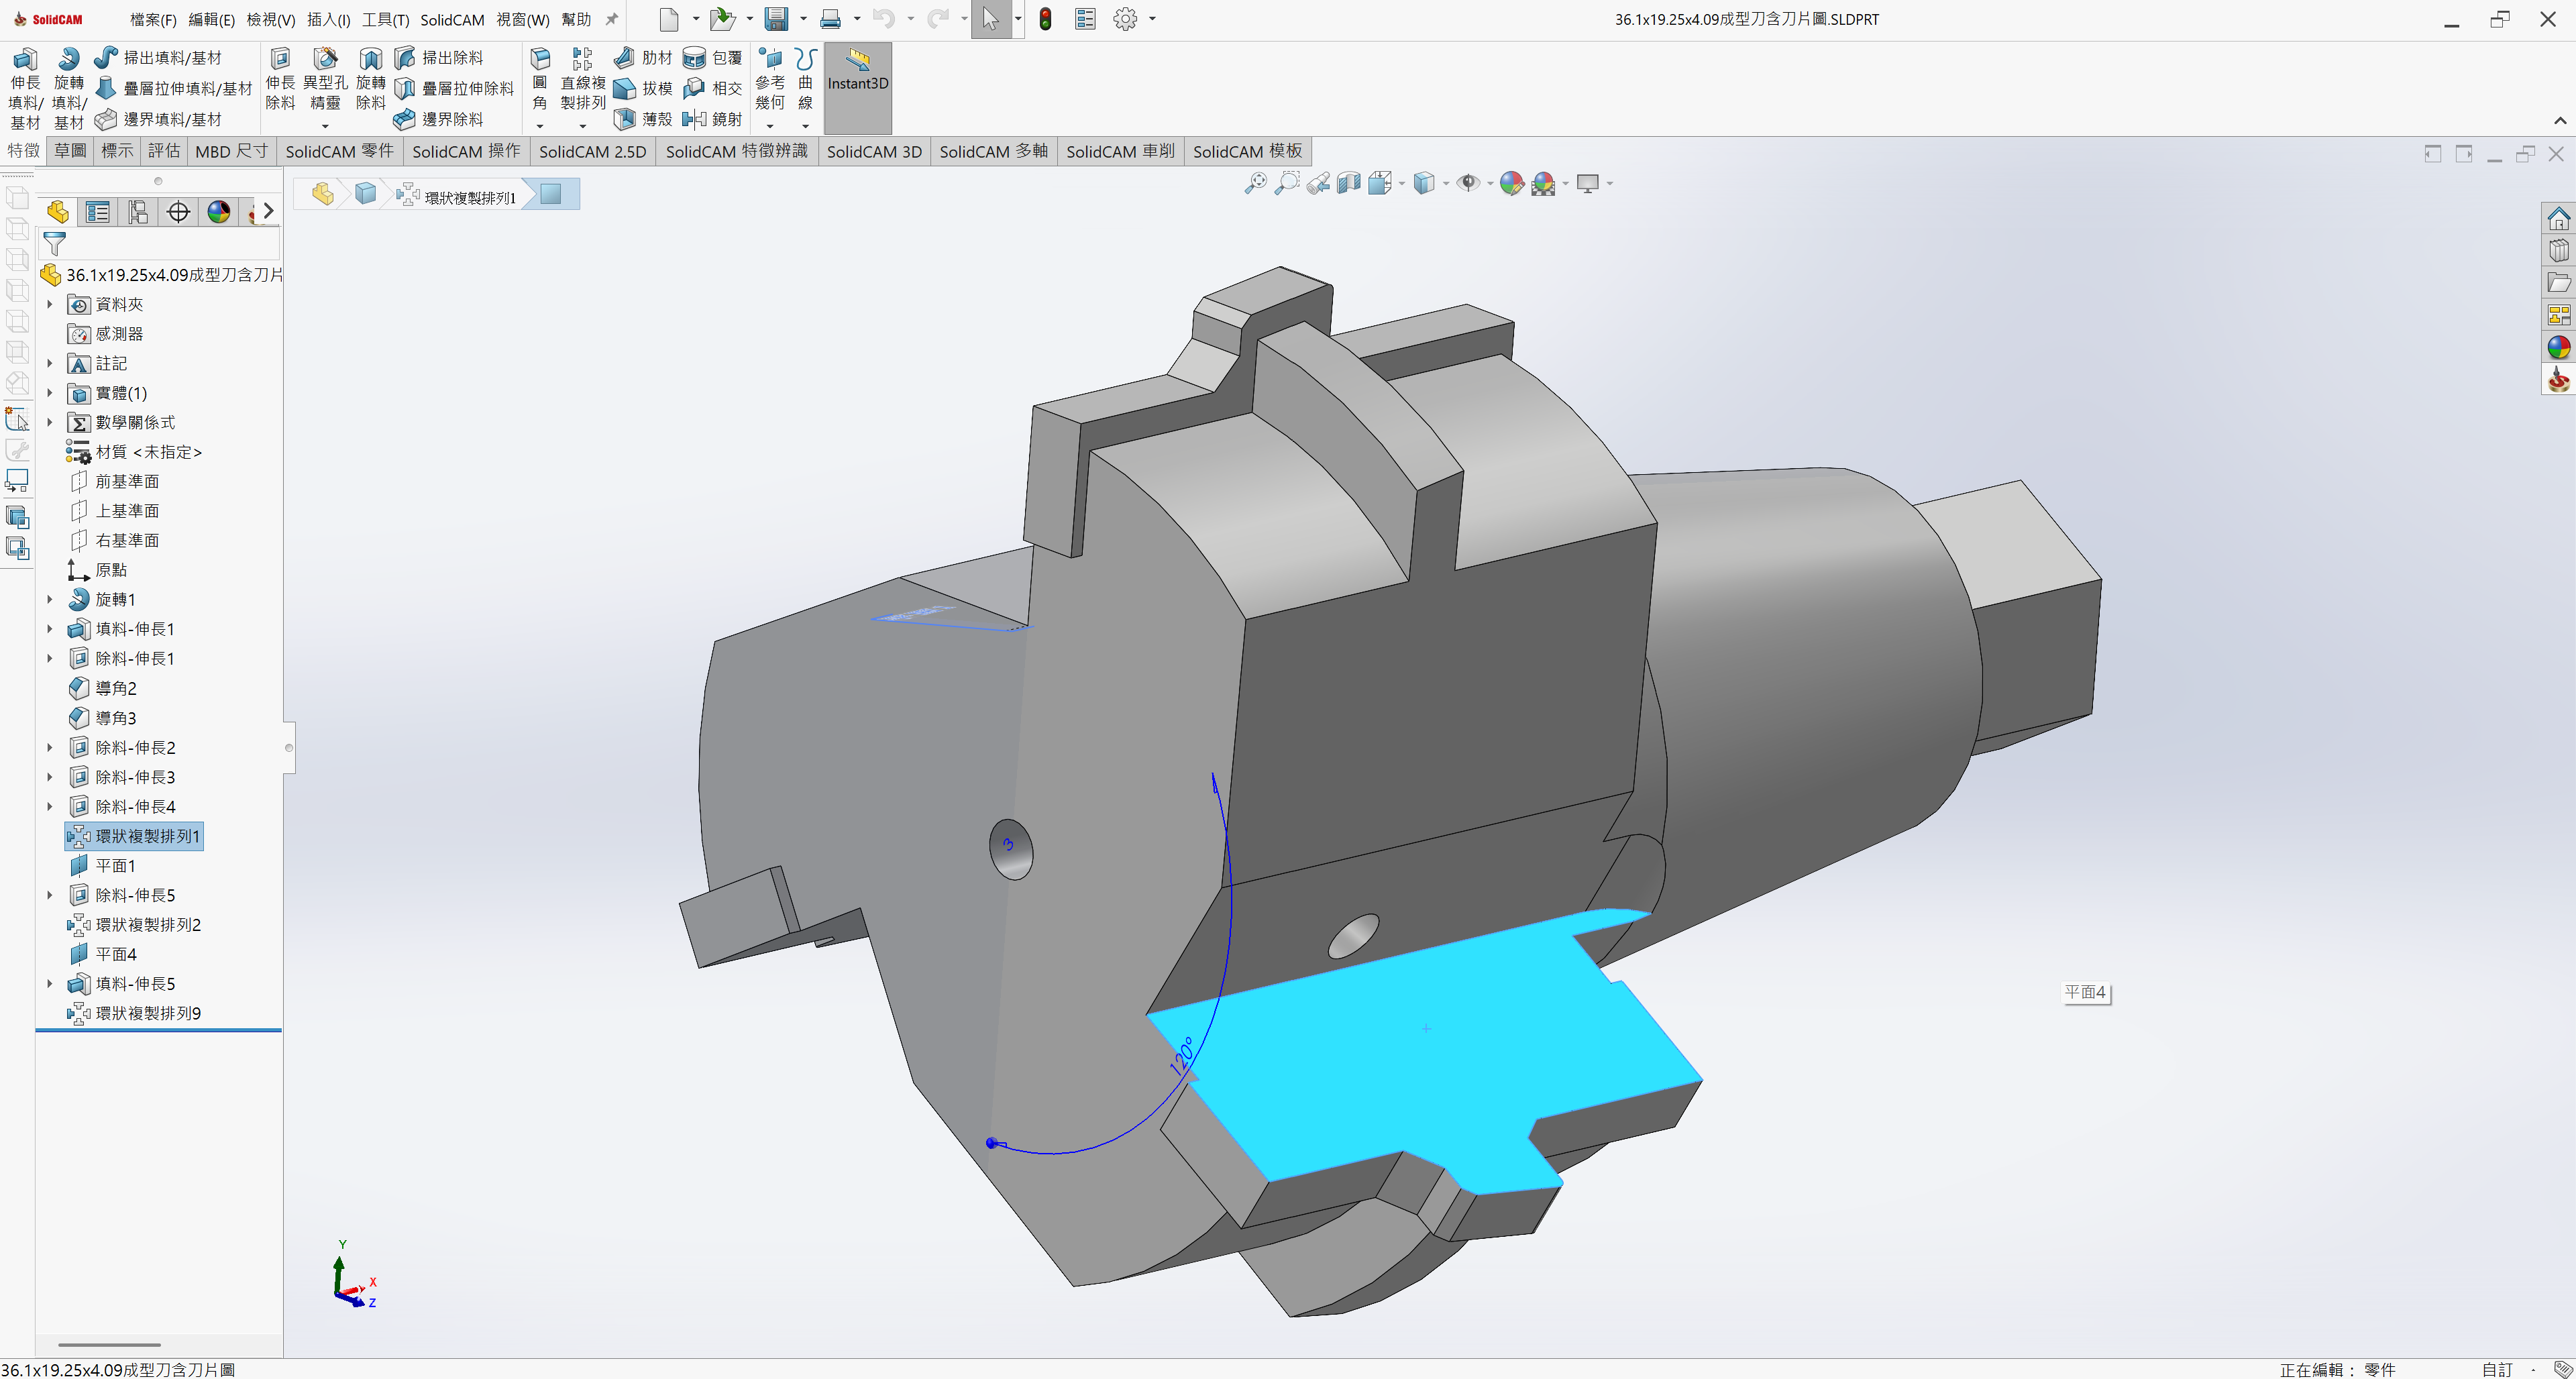Collapse the ribbon with the chevron arrow
Image resolution: width=2576 pixels, height=1379 pixels.
(2559, 121)
